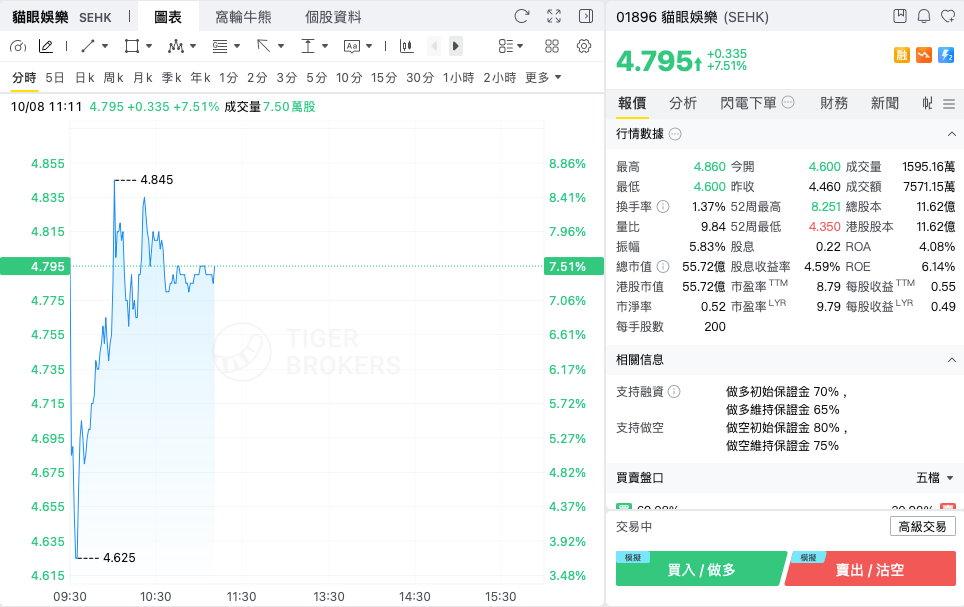This screenshot has width=964, height=607.
Task: Open the text tool dropdown arrow
Action: click(369, 46)
